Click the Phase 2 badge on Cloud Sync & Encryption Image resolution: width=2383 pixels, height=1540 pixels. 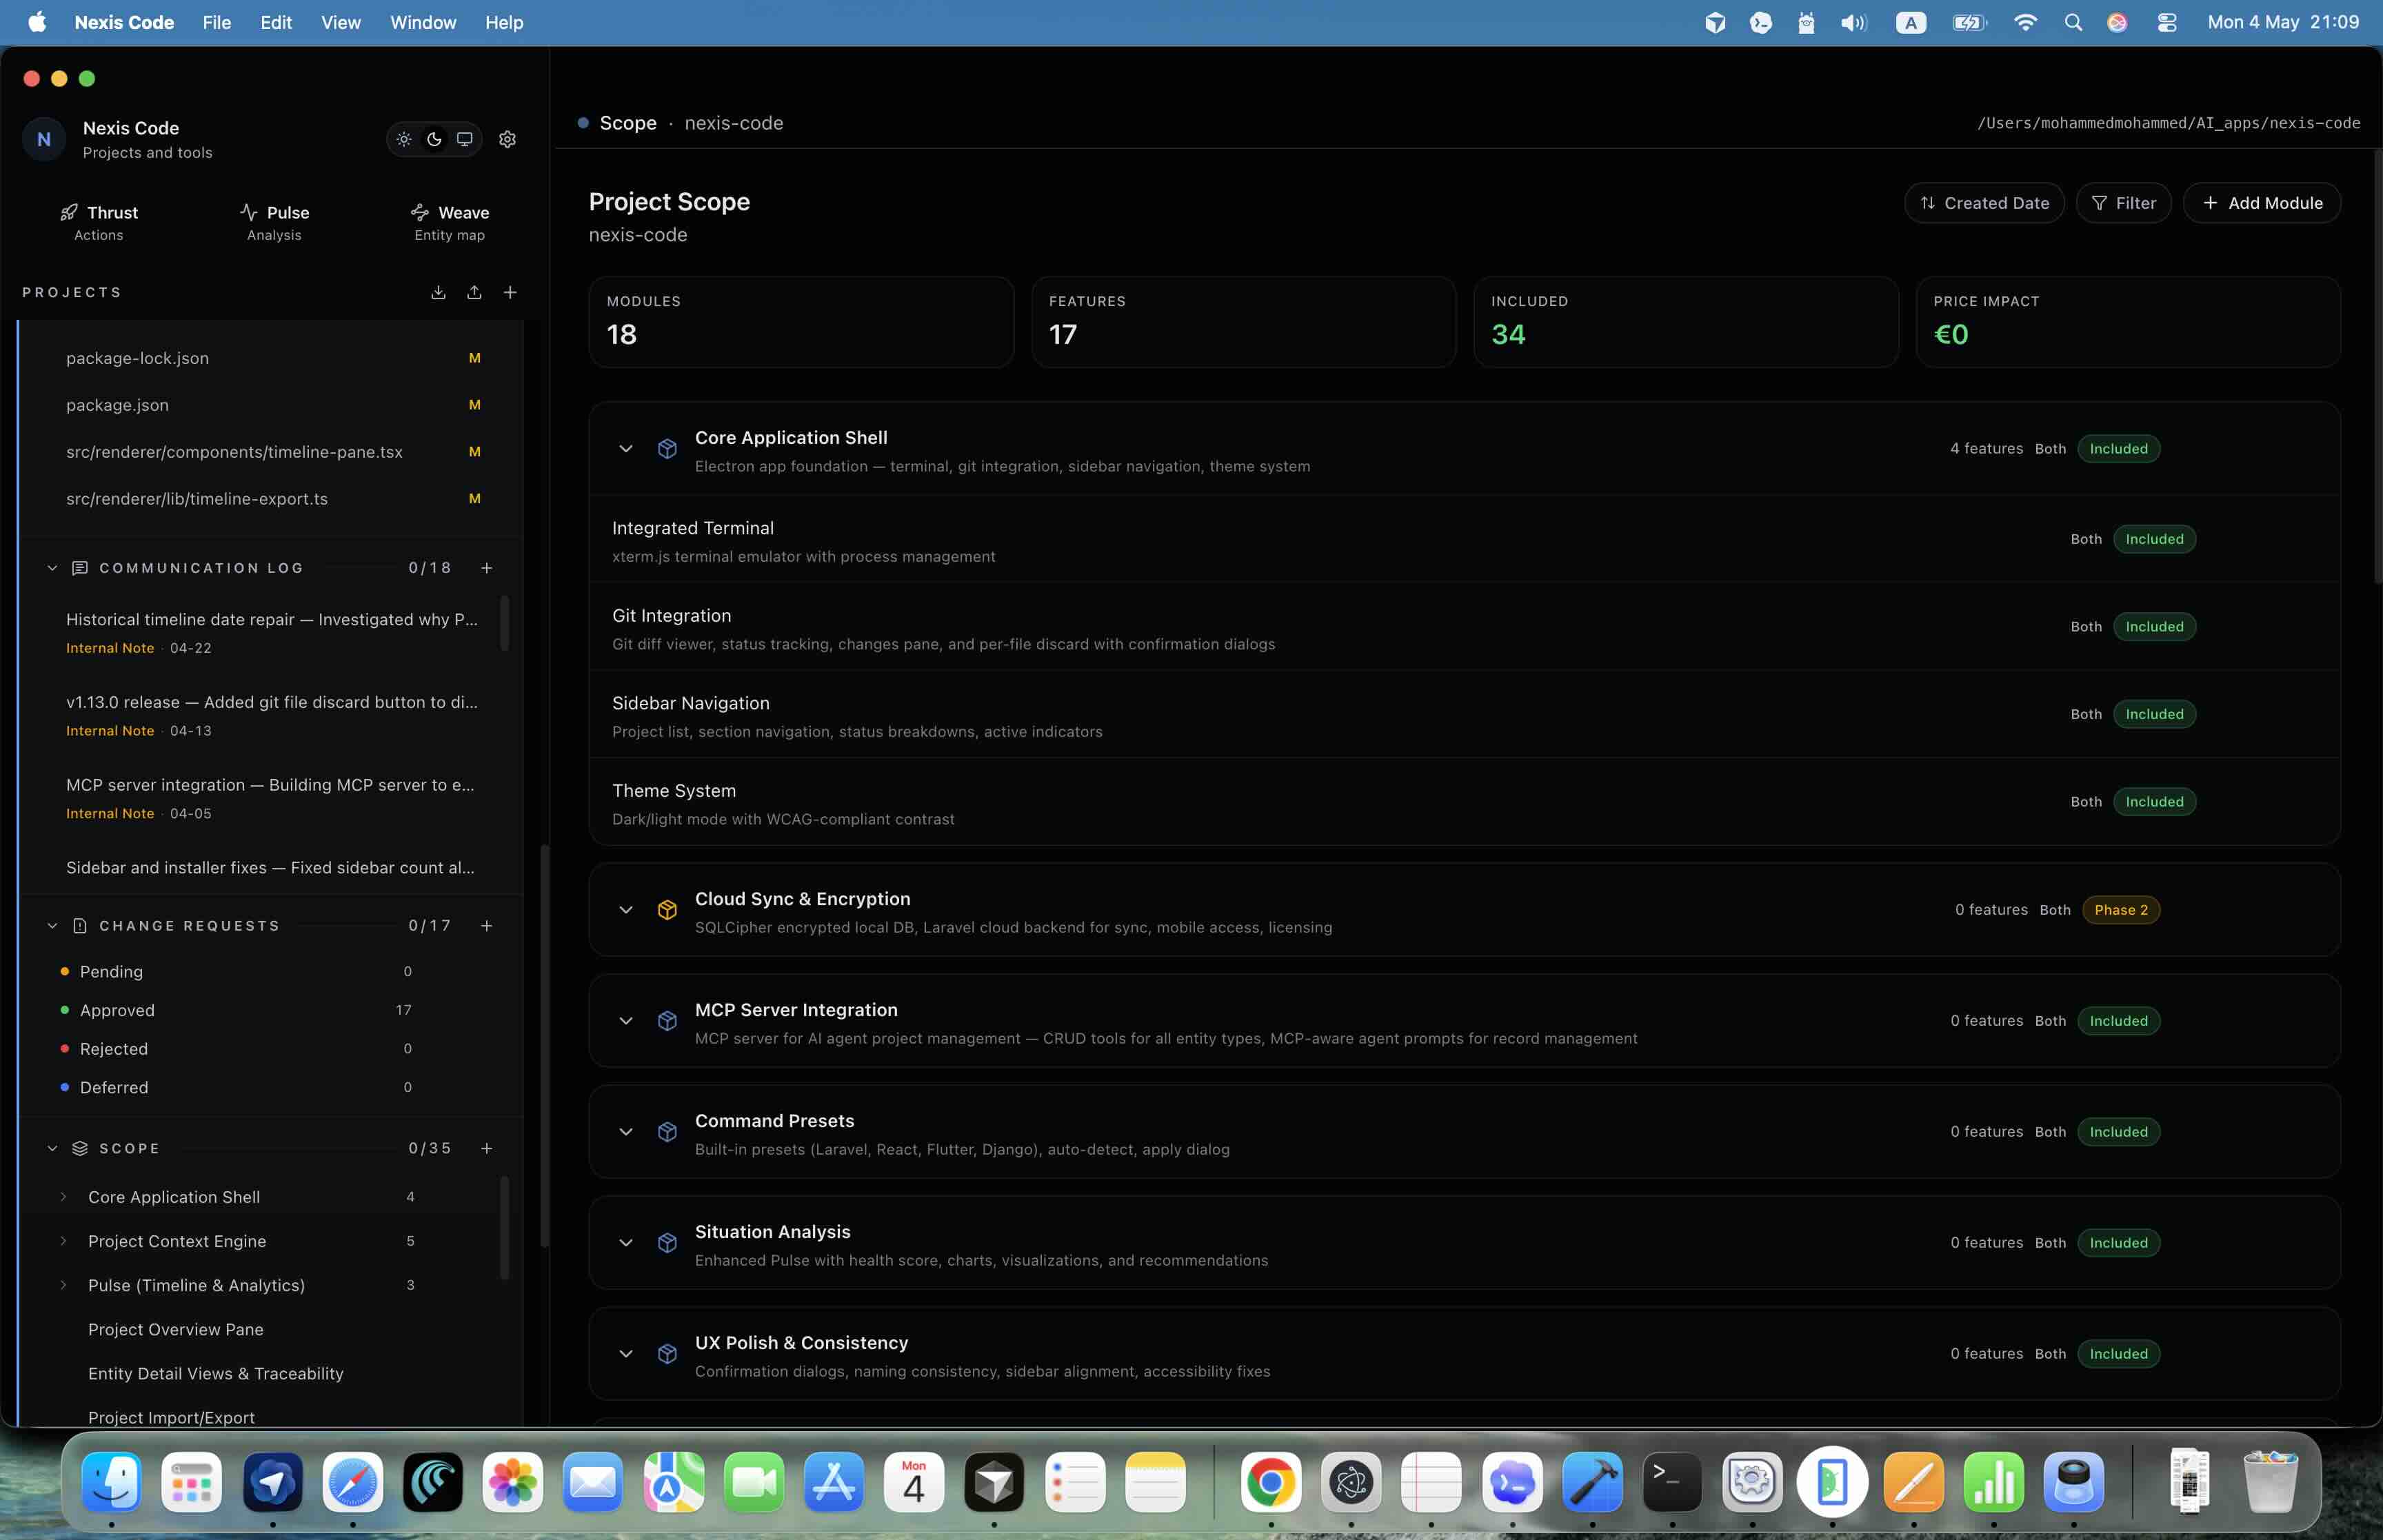[2121, 910]
